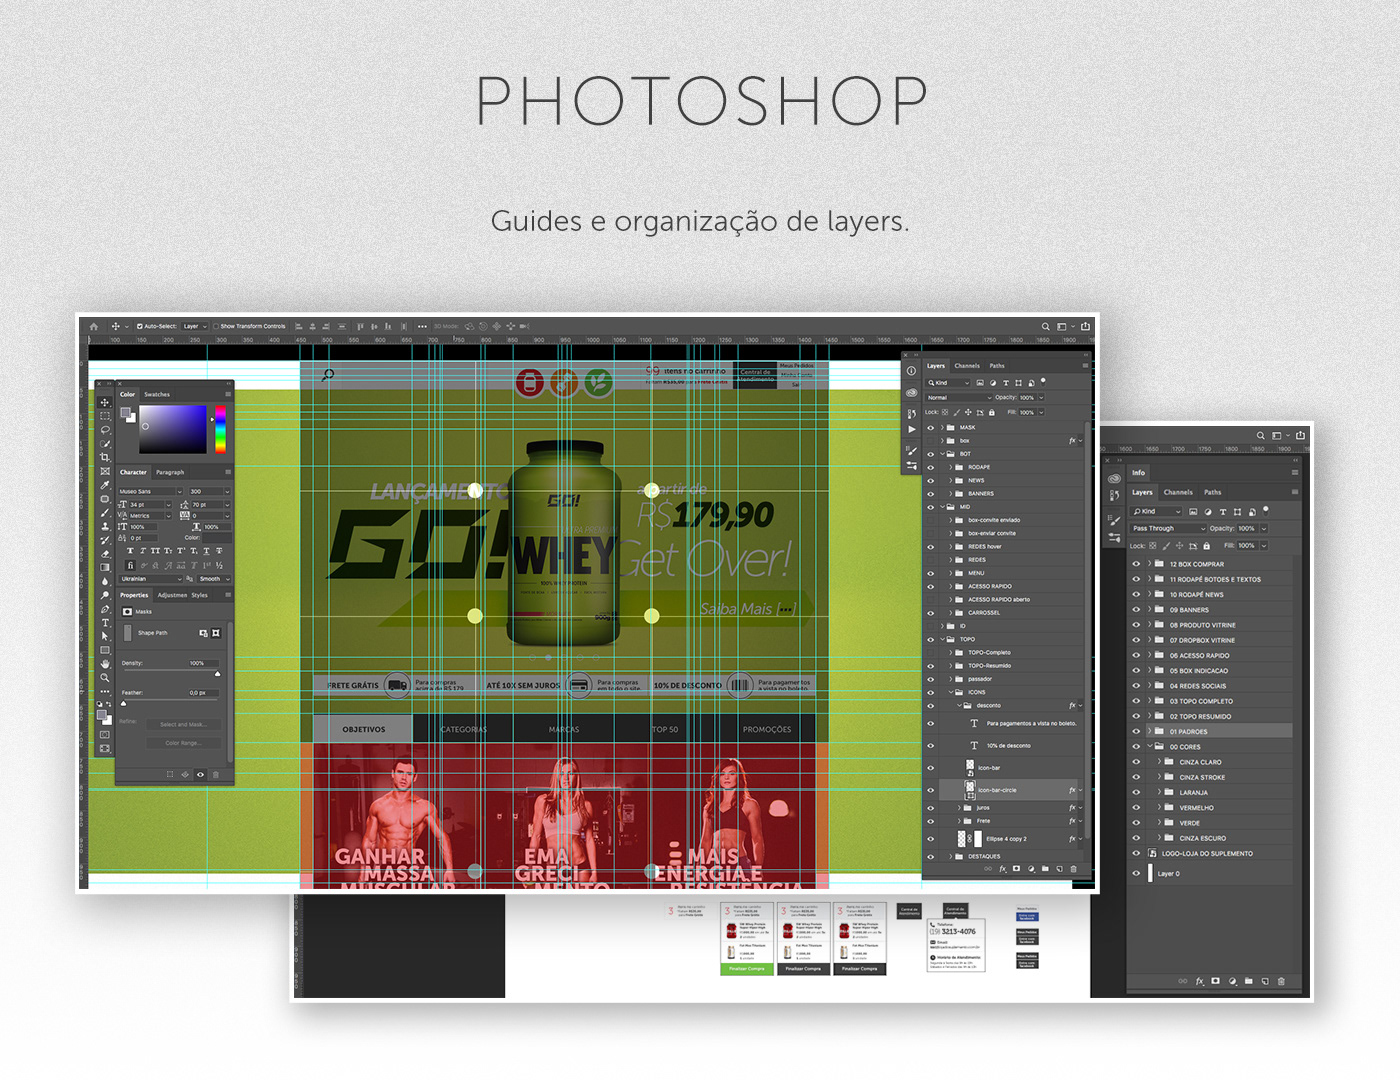The width and height of the screenshot is (1400, 1090).
Task: Click Select and Mask button
Action: pyautogui.click(x=182, y=724)
